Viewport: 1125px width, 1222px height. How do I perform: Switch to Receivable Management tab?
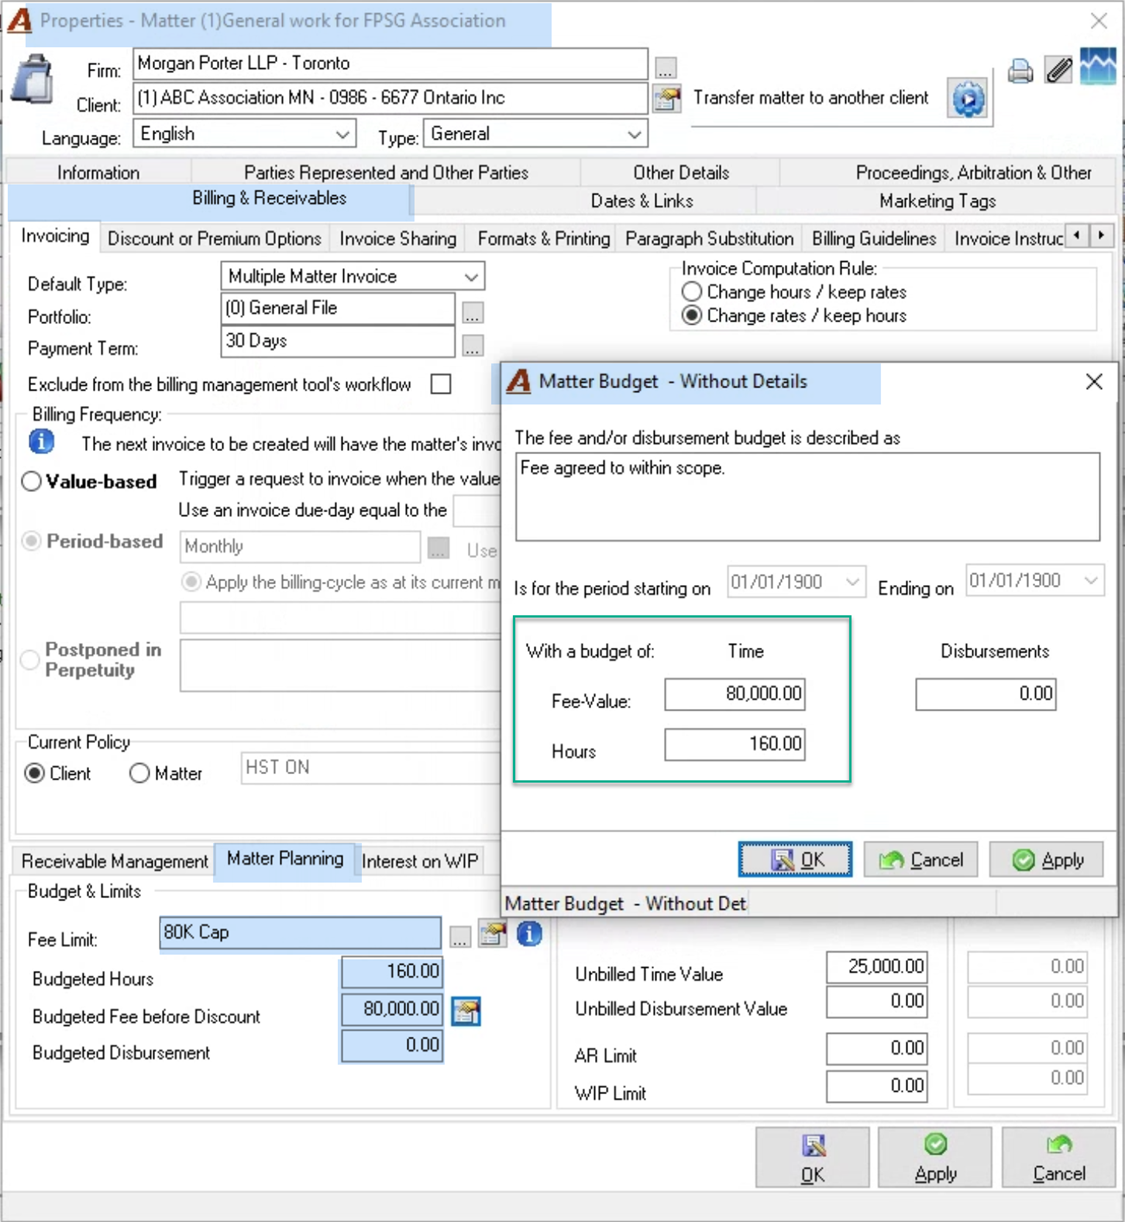(x=115, y=861)
